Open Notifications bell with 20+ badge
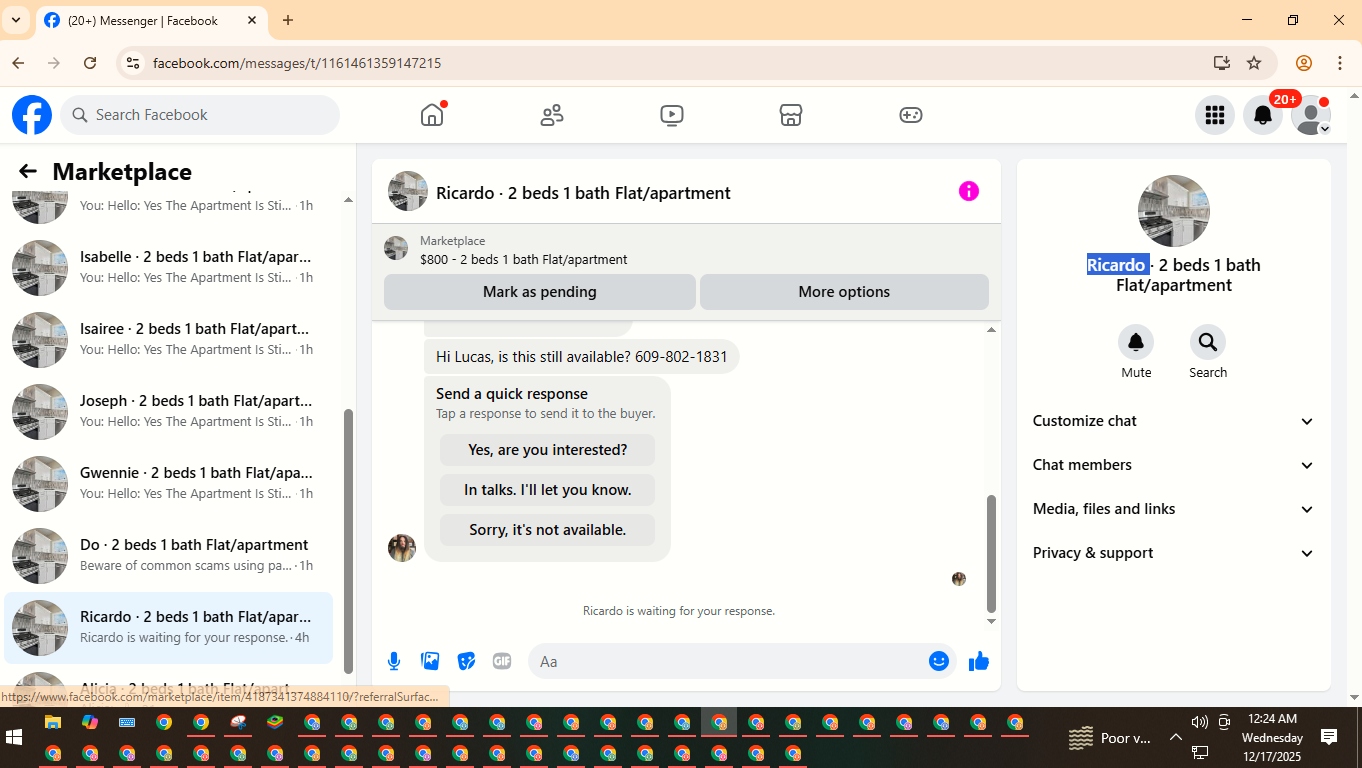Image resolution: width=1362 pixels, height=768 pixels. pyautogui.click(x=1263, y=115)
